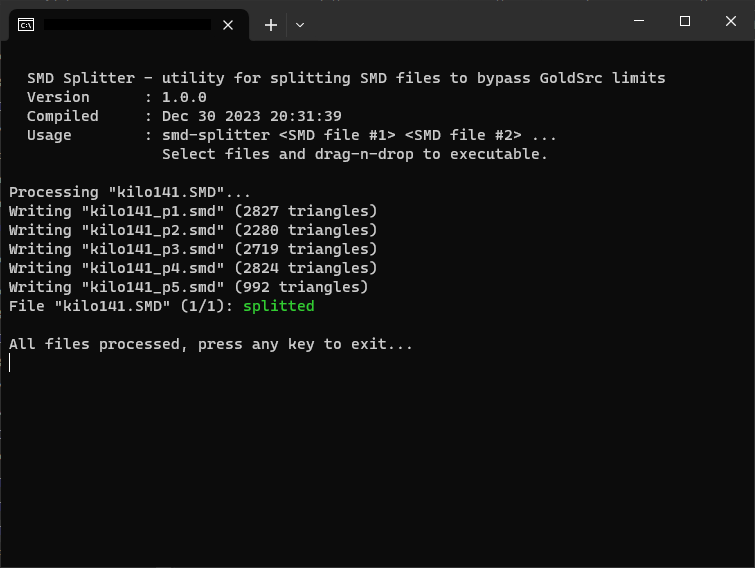Viewport: 755px width, 568px height.
Task: Minimize the terminal window
Action: pos(639,21)
